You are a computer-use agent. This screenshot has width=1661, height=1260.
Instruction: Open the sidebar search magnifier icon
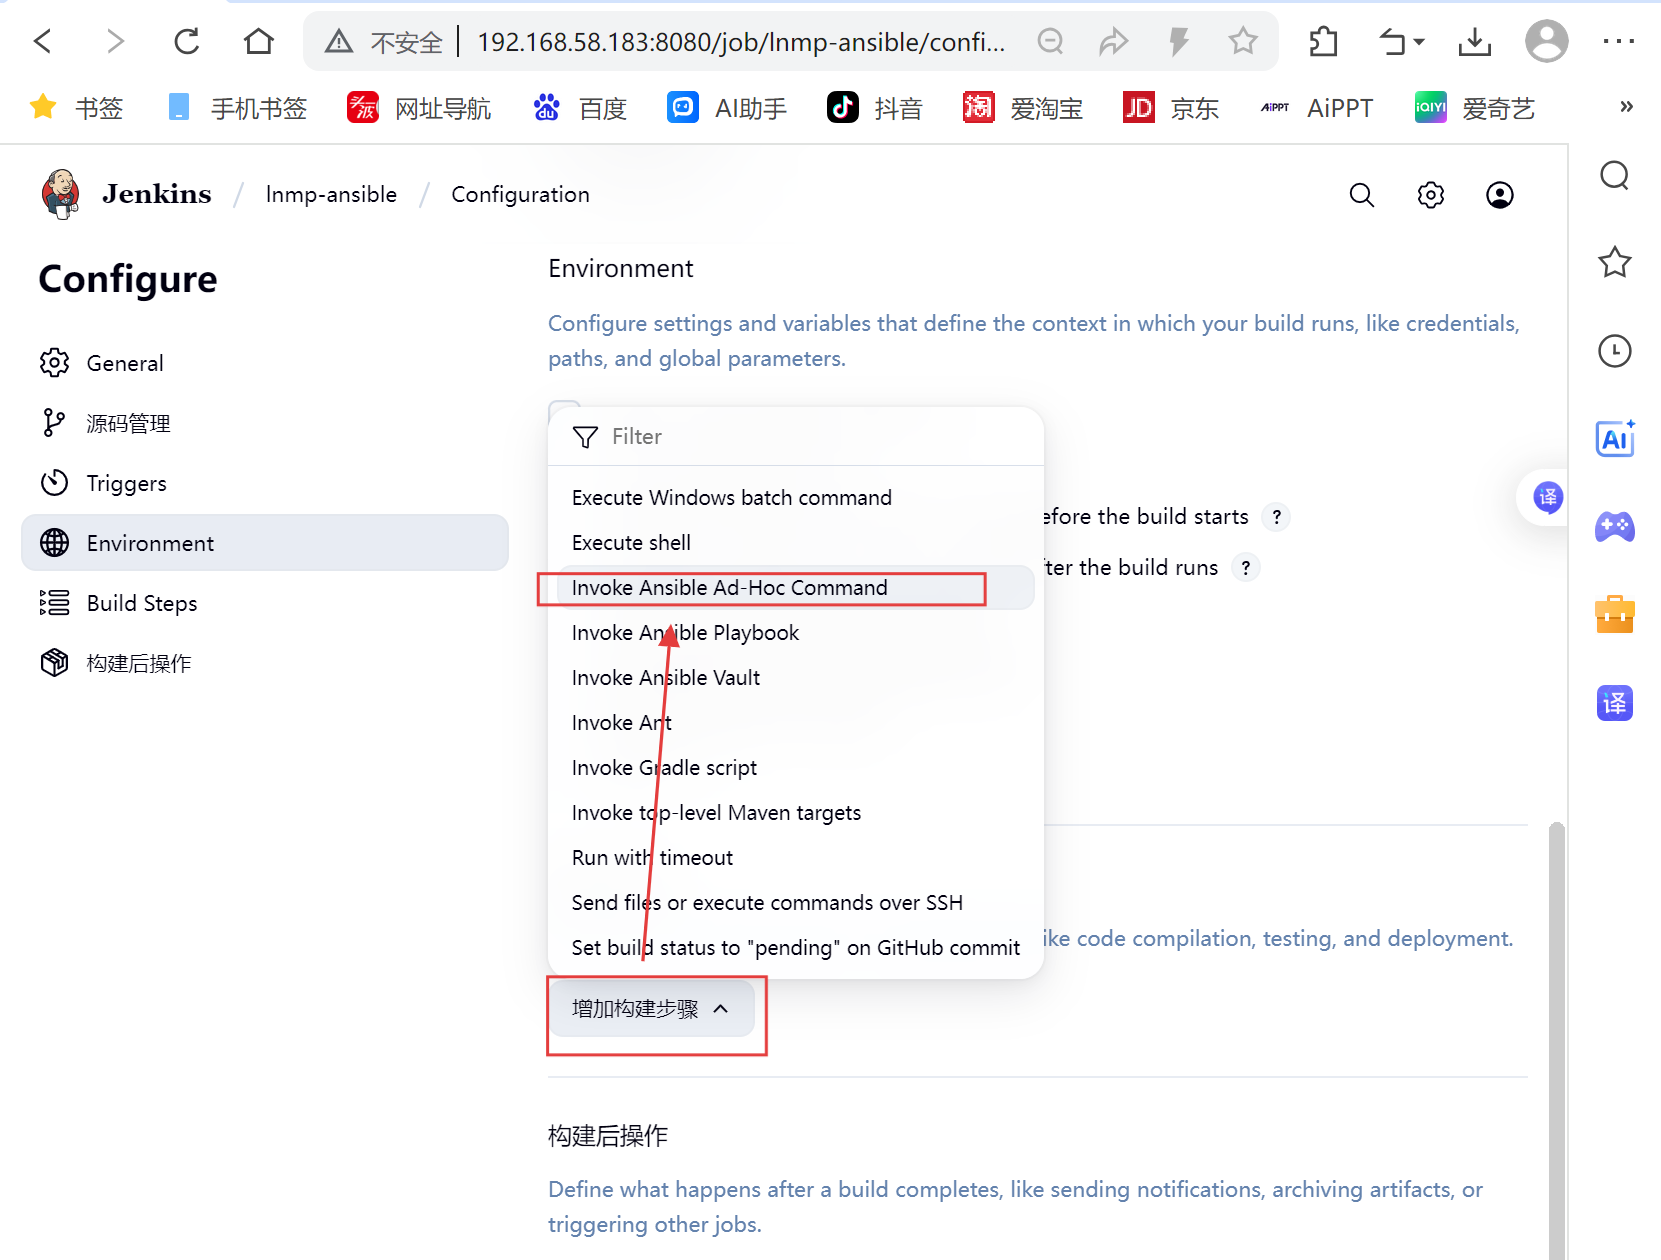[x=1614, y=176]
